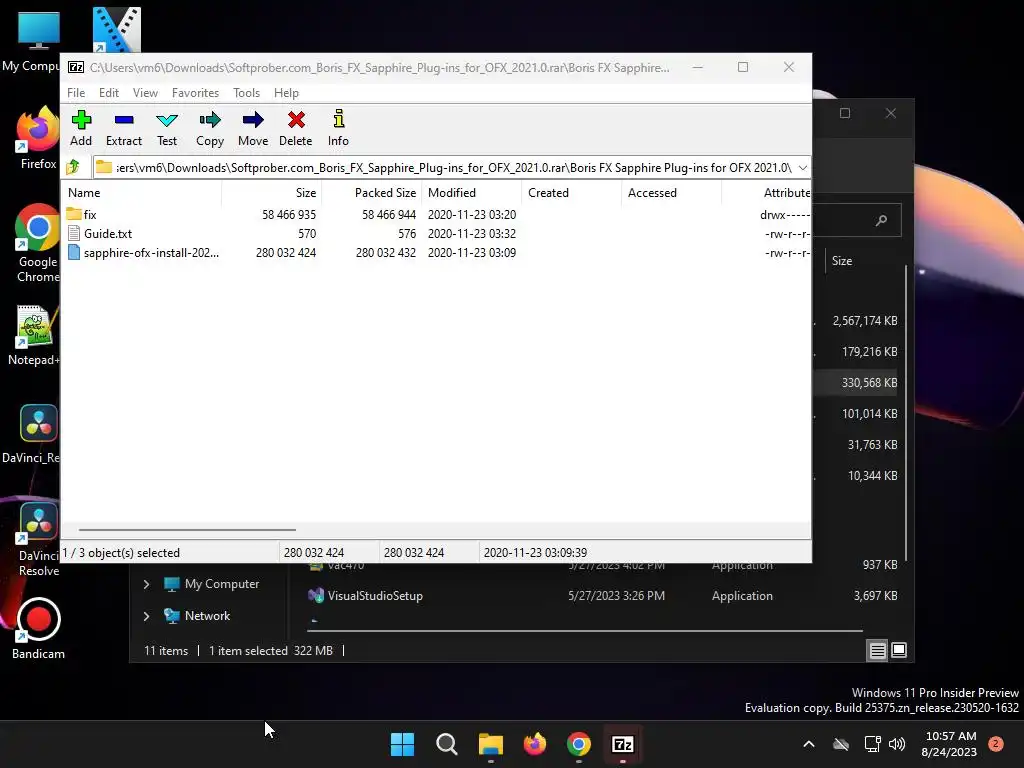Expand Network in Explorer tree

pos(146,616)
